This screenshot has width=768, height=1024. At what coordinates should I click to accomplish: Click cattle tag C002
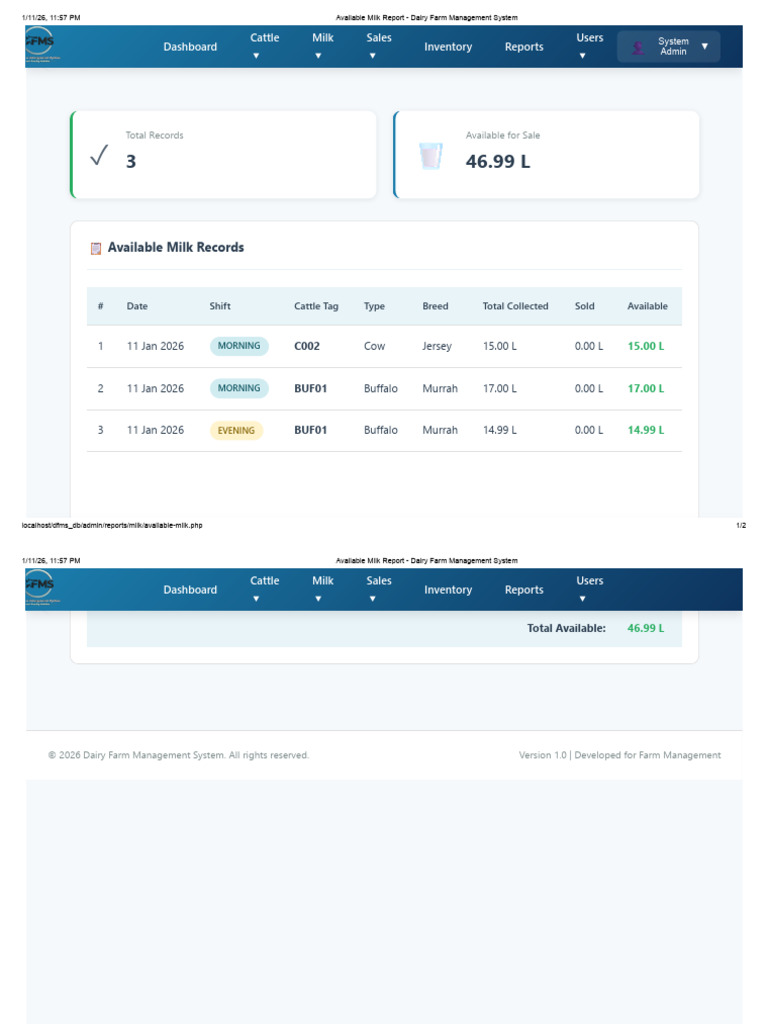tap(307, 346)
